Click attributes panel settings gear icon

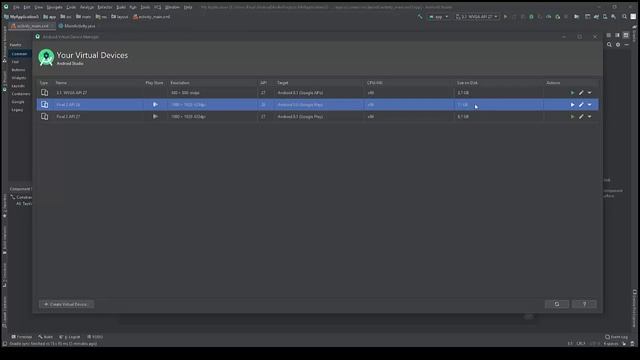click(x=618, y=44)
